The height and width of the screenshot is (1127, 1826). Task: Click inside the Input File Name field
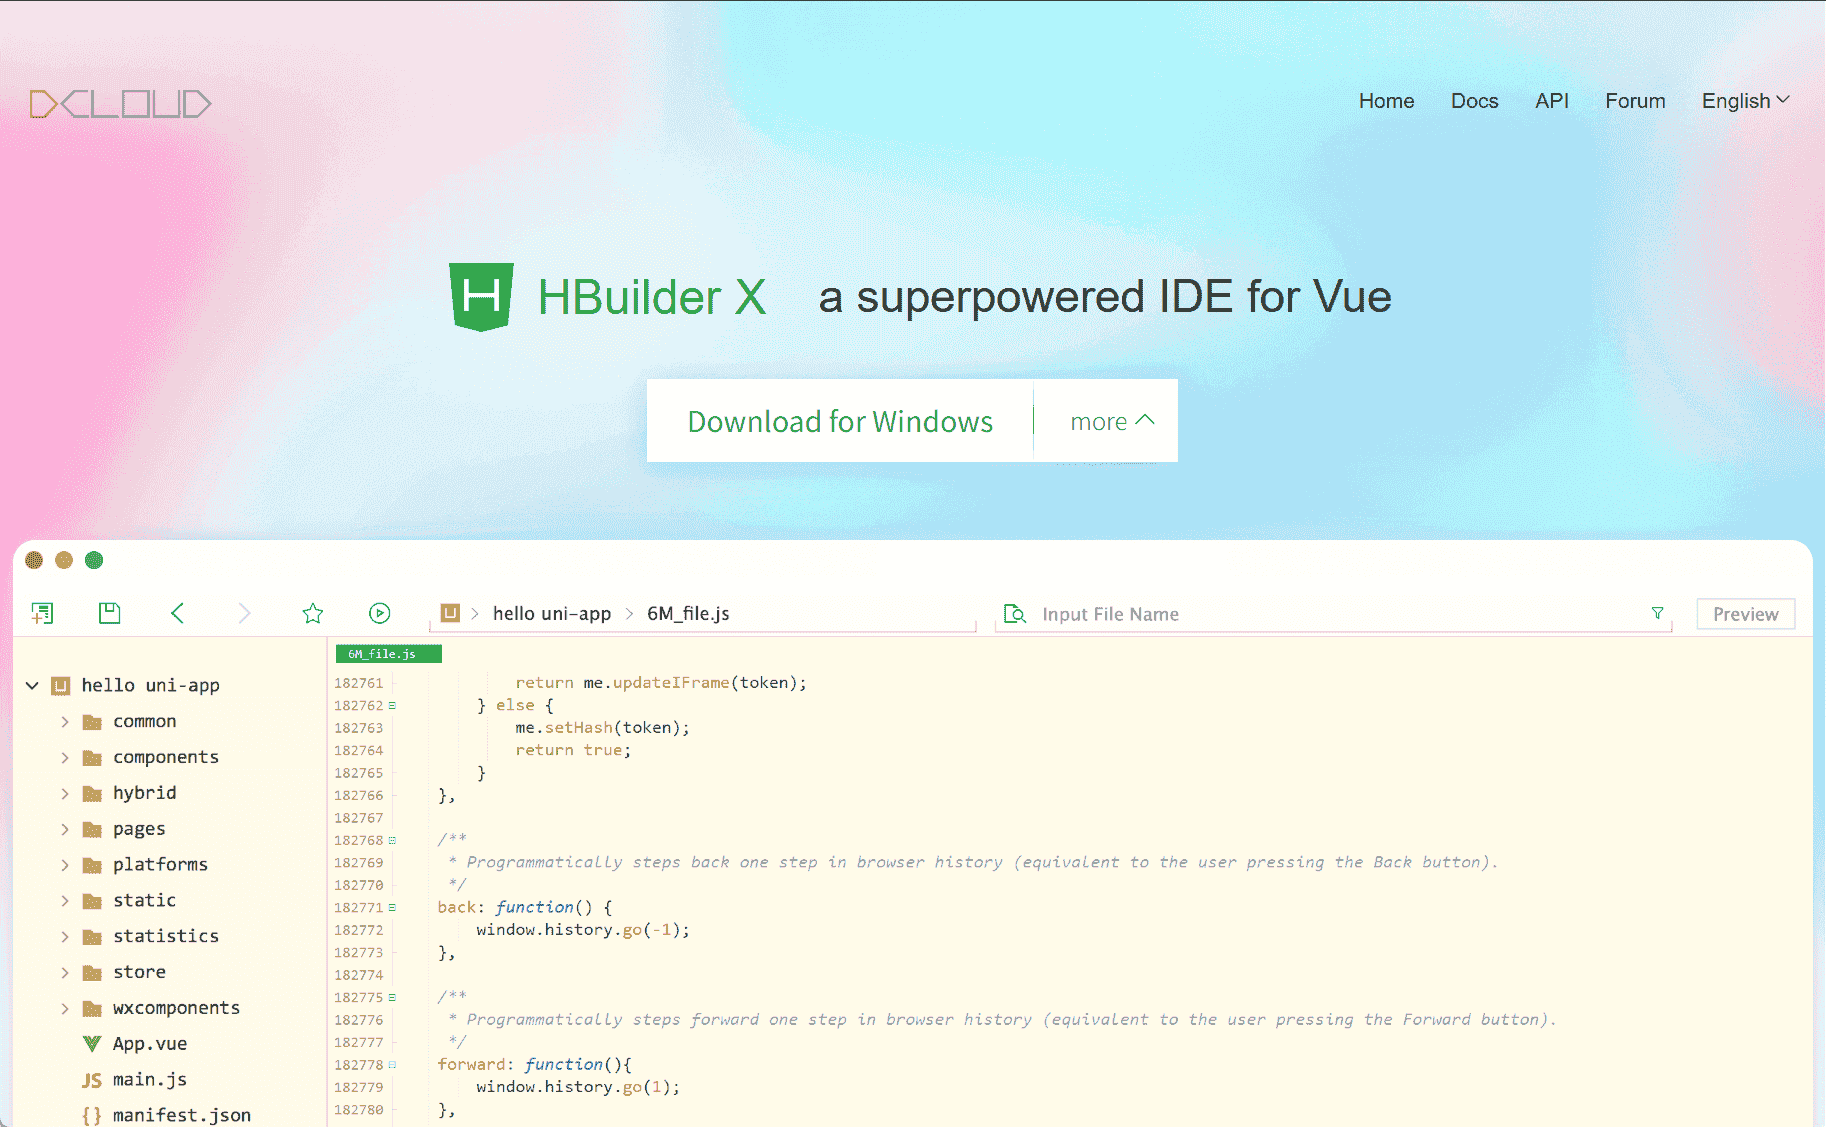pos(1200,613)
